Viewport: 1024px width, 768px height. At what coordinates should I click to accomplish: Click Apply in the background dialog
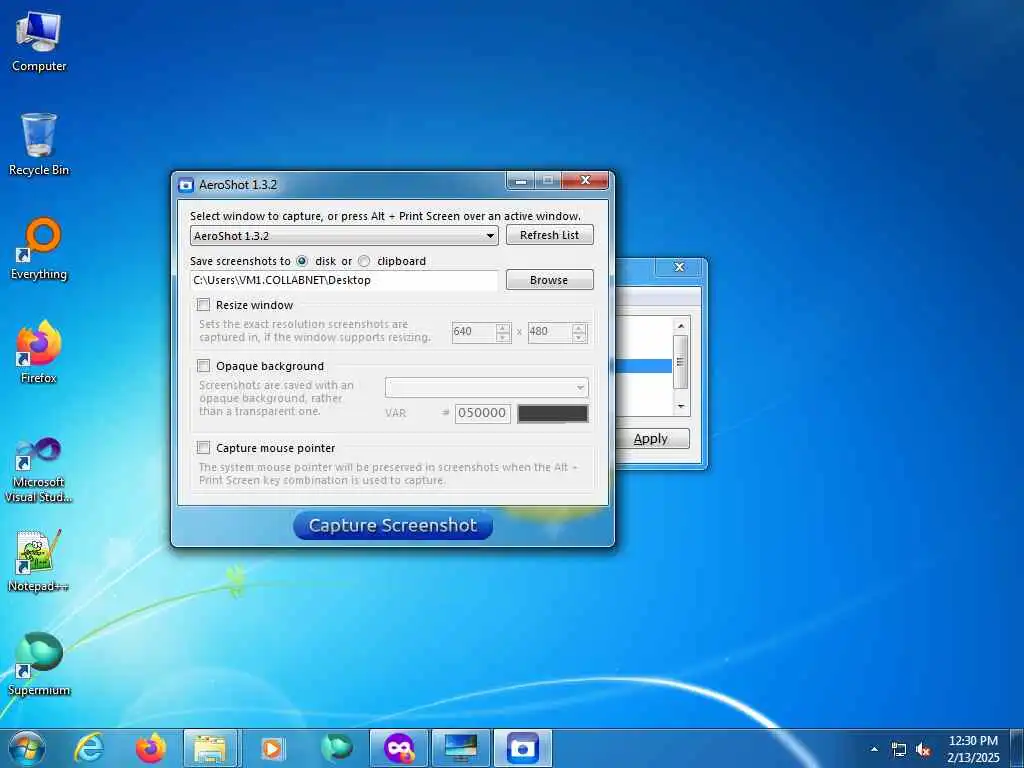pos(651,439)
